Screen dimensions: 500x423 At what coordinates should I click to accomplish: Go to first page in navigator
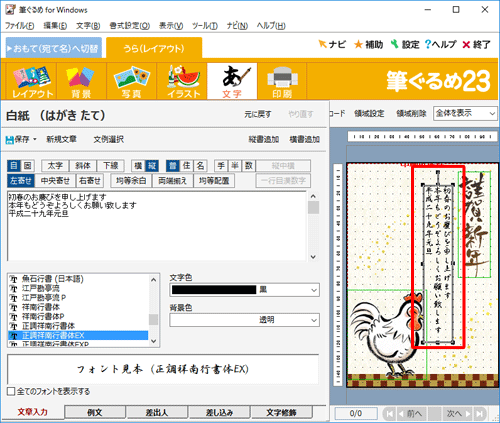coord(389,414)
